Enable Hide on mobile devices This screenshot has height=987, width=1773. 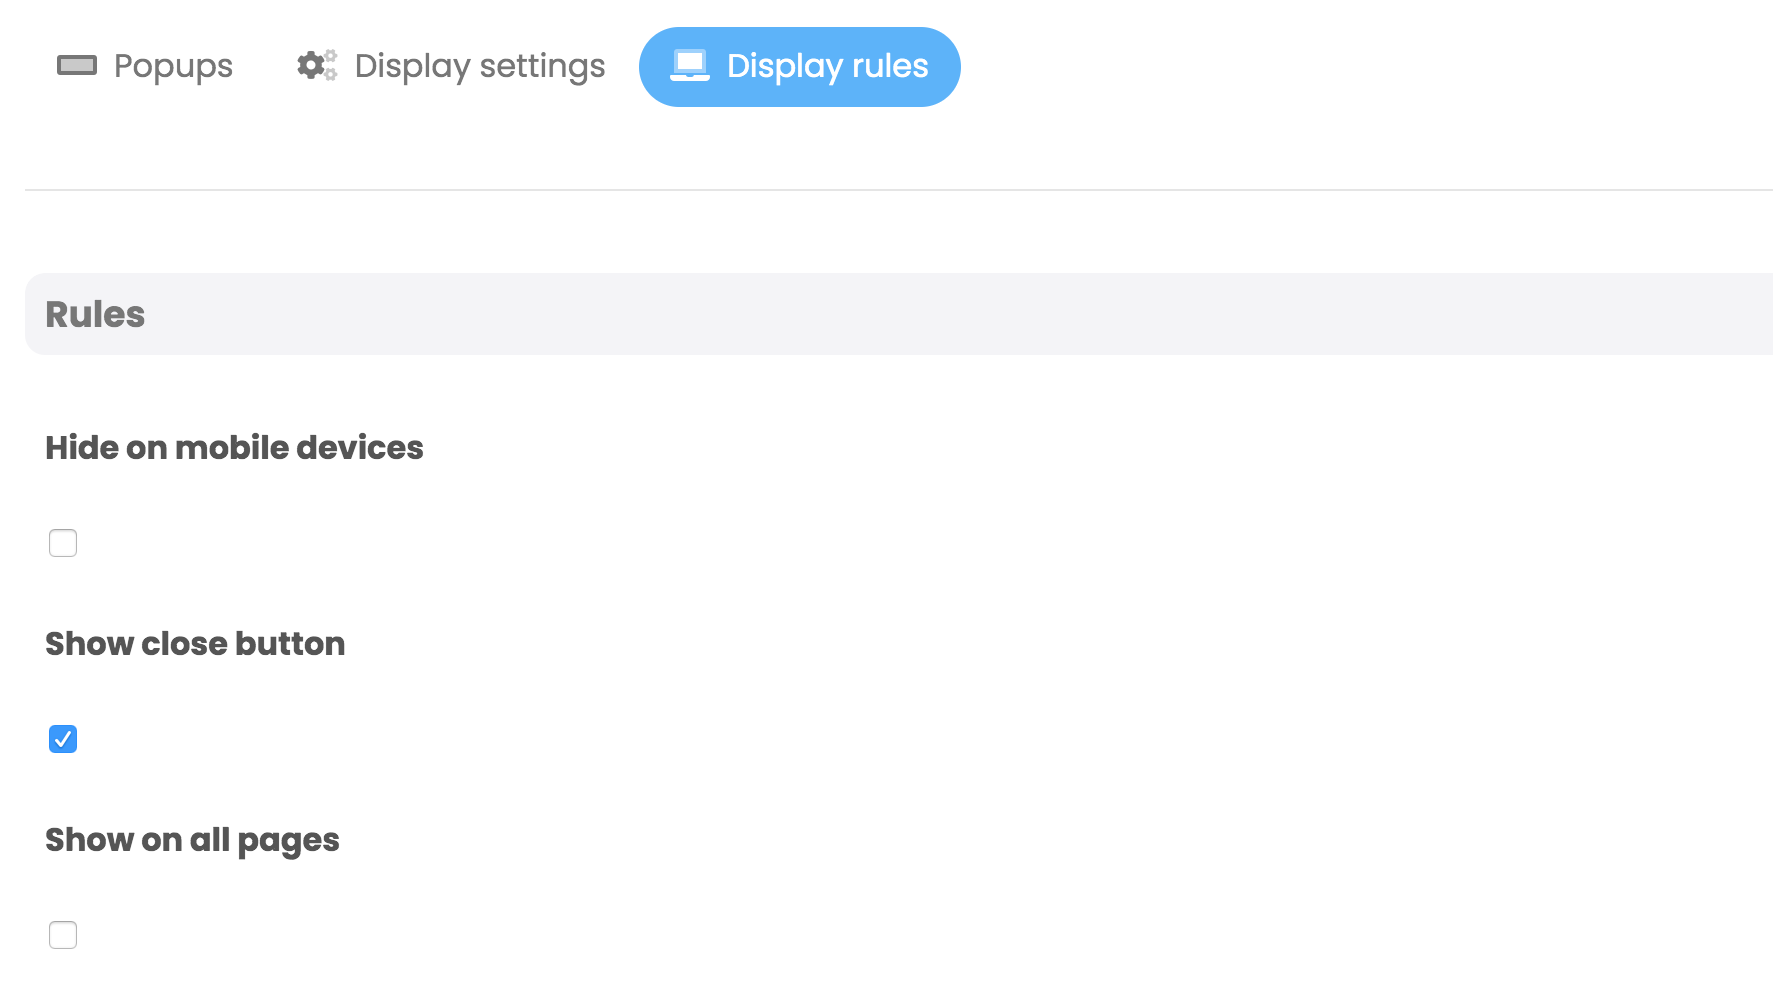(63, 542)
